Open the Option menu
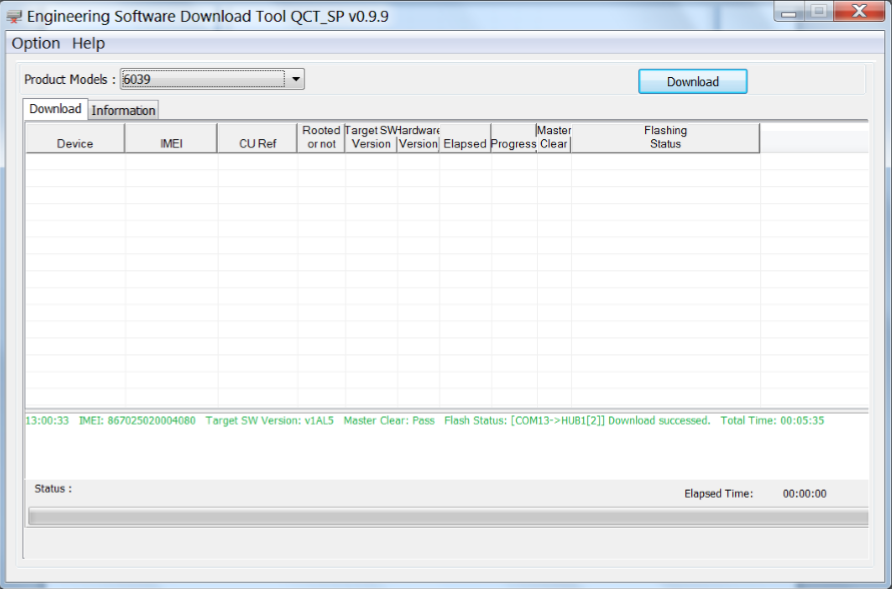The height and width of the screenshot is (589, 892). [36, 43]
